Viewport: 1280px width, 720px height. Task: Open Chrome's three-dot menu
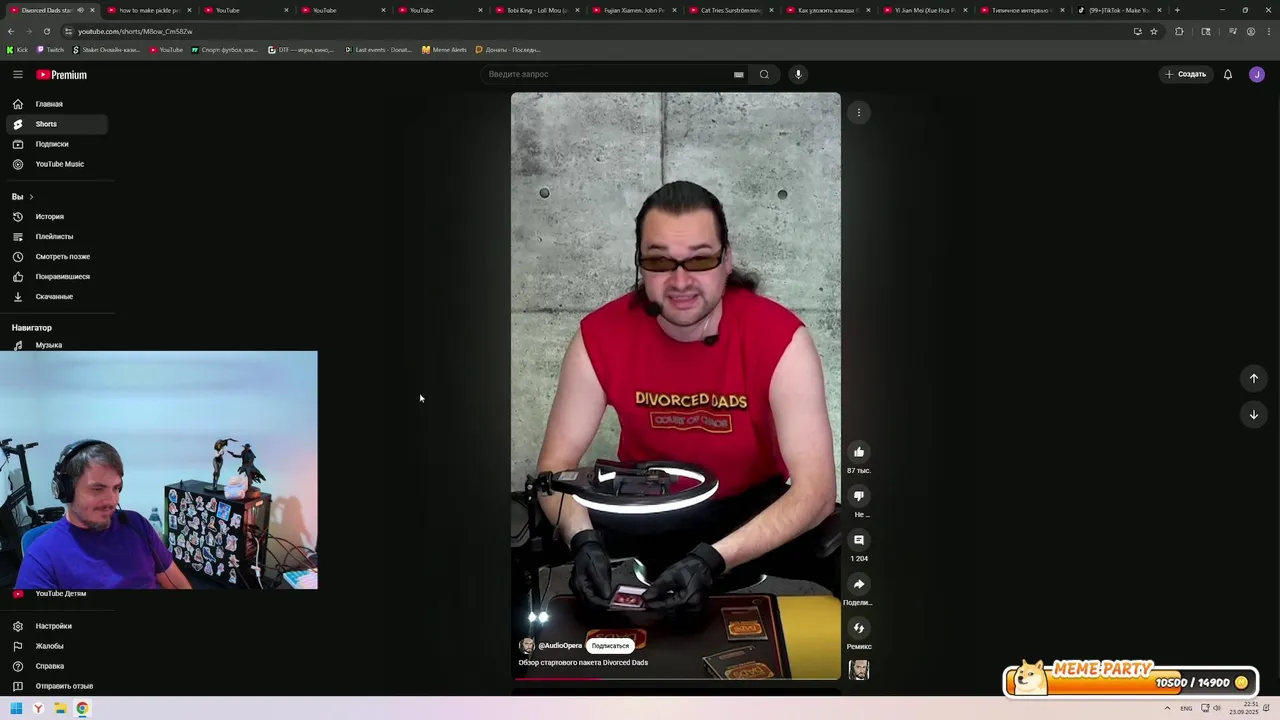click(x=1269, y=31)
